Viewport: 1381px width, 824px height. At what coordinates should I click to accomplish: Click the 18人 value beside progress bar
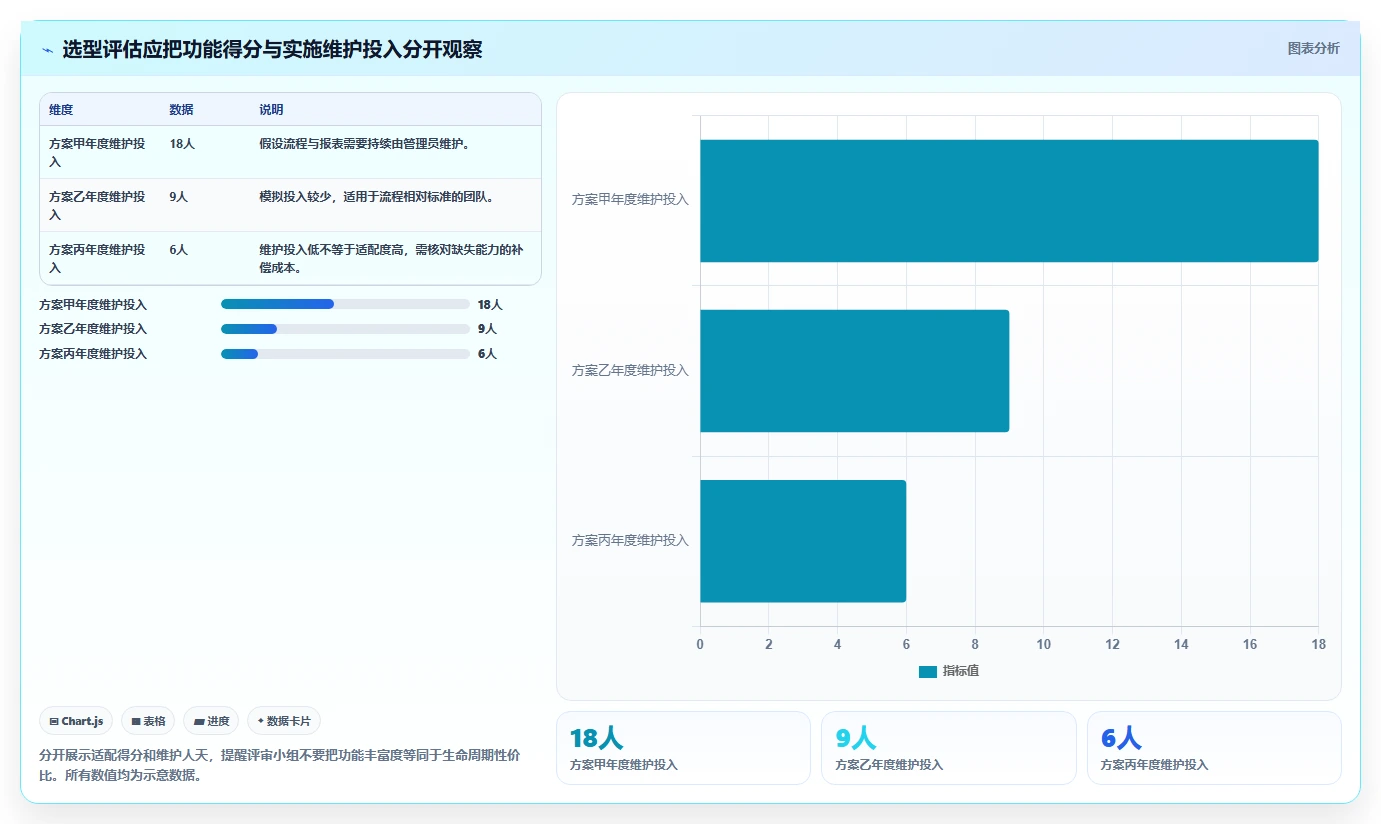(x=490, y=304)
